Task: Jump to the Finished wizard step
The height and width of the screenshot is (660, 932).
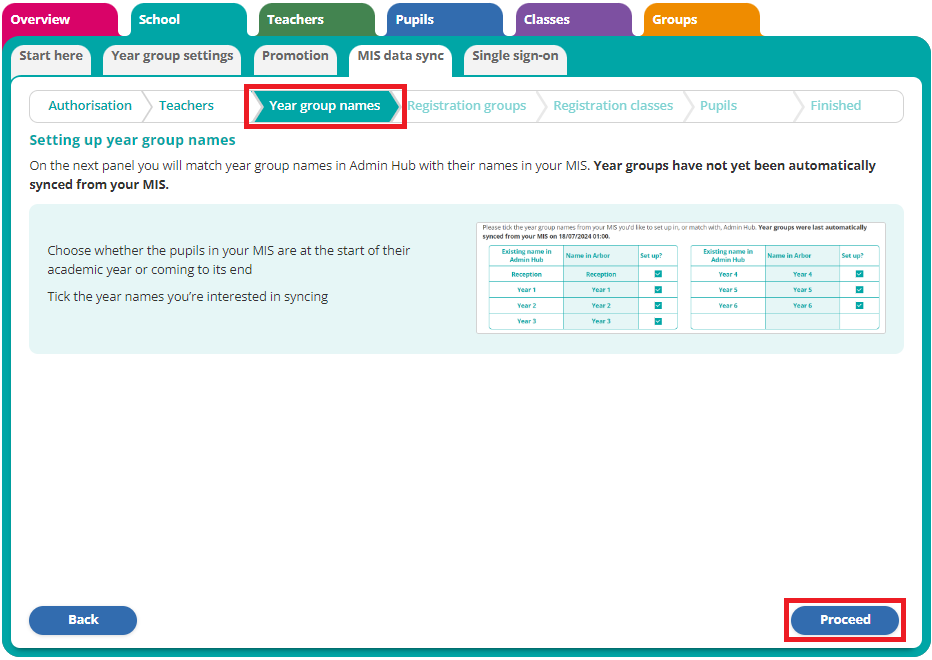Action: [x=835, y=106]
